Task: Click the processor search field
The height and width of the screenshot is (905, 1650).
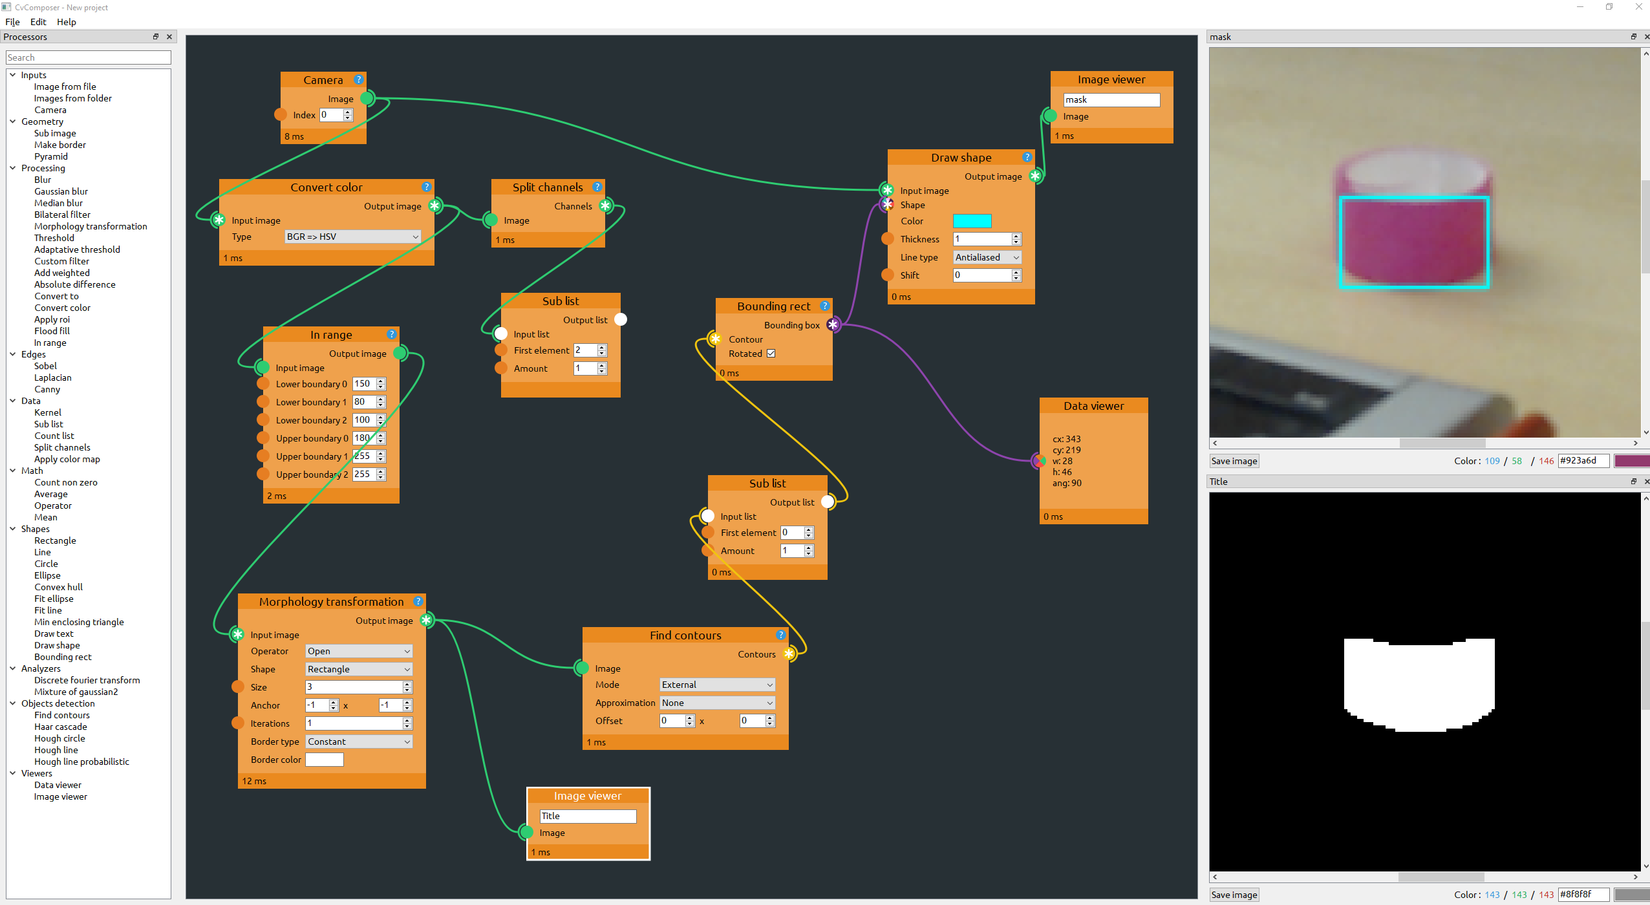Action: (x=87, y=57)
